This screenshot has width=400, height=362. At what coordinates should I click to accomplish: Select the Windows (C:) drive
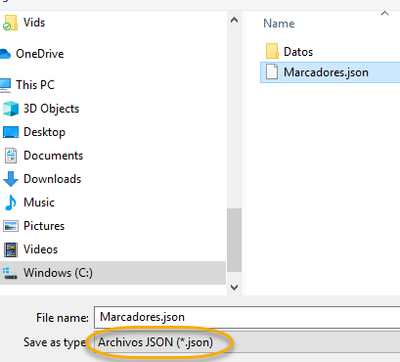[113, 273]
